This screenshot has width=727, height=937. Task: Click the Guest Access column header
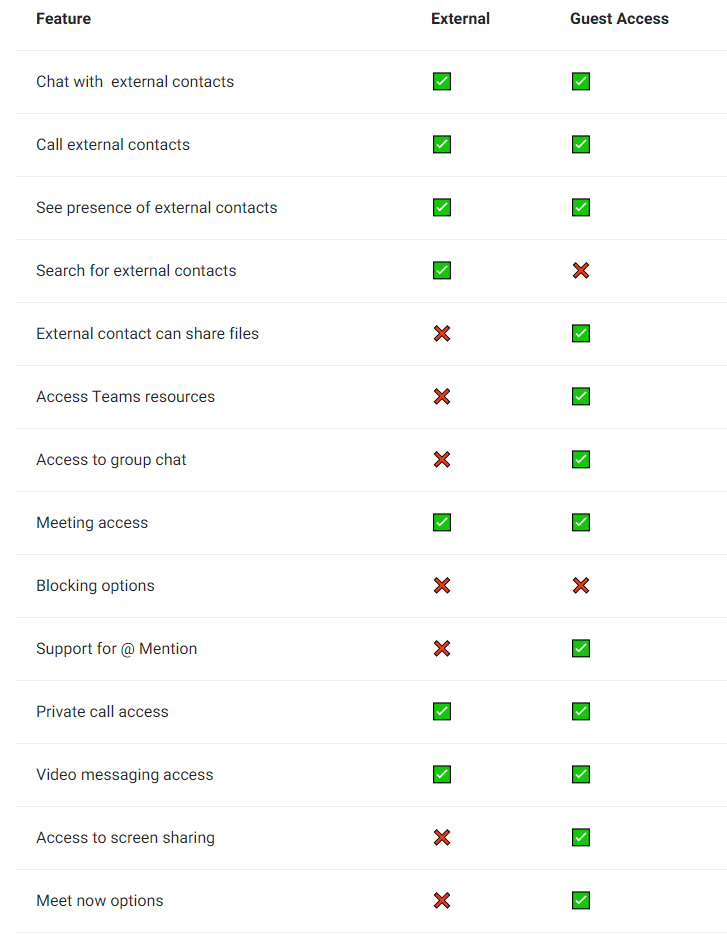pos(619,19)
